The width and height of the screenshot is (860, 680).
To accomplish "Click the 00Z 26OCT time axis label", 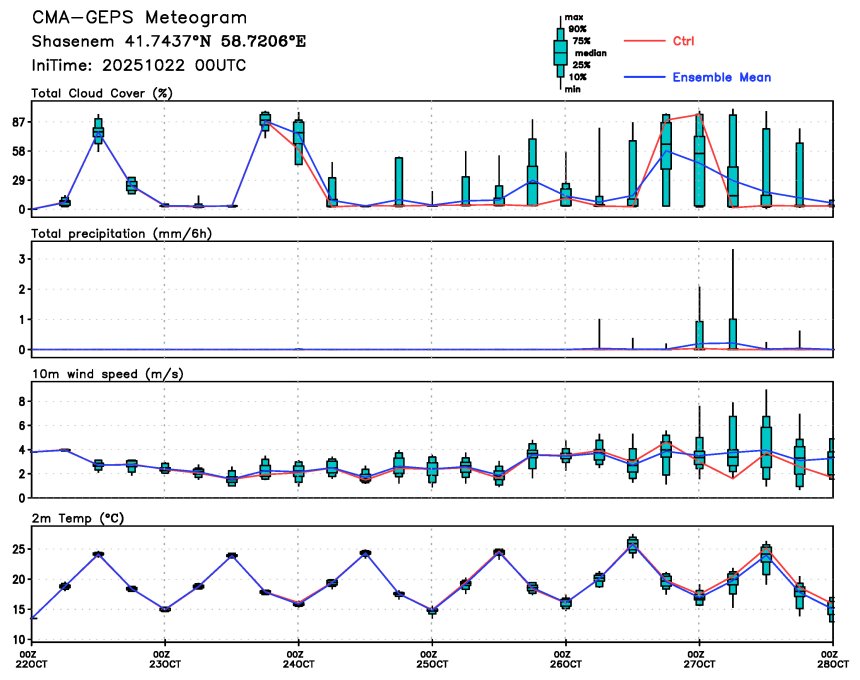I will click(x=567, y=659).
